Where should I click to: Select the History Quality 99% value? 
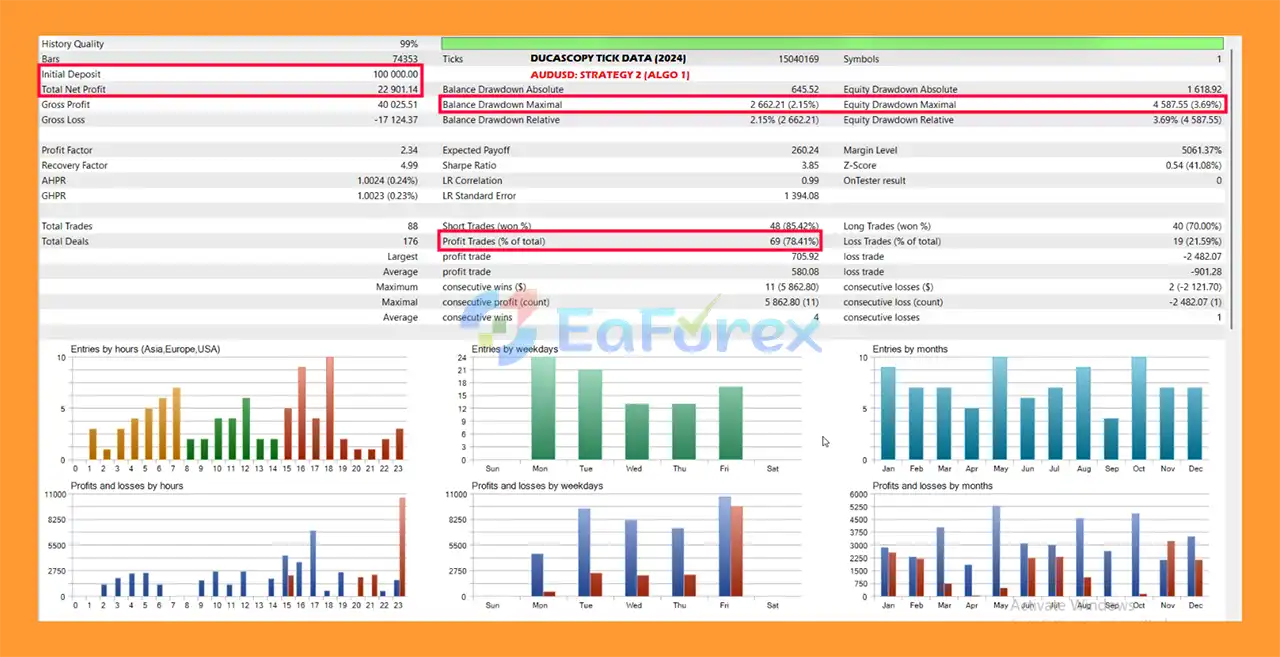(409, 44)
